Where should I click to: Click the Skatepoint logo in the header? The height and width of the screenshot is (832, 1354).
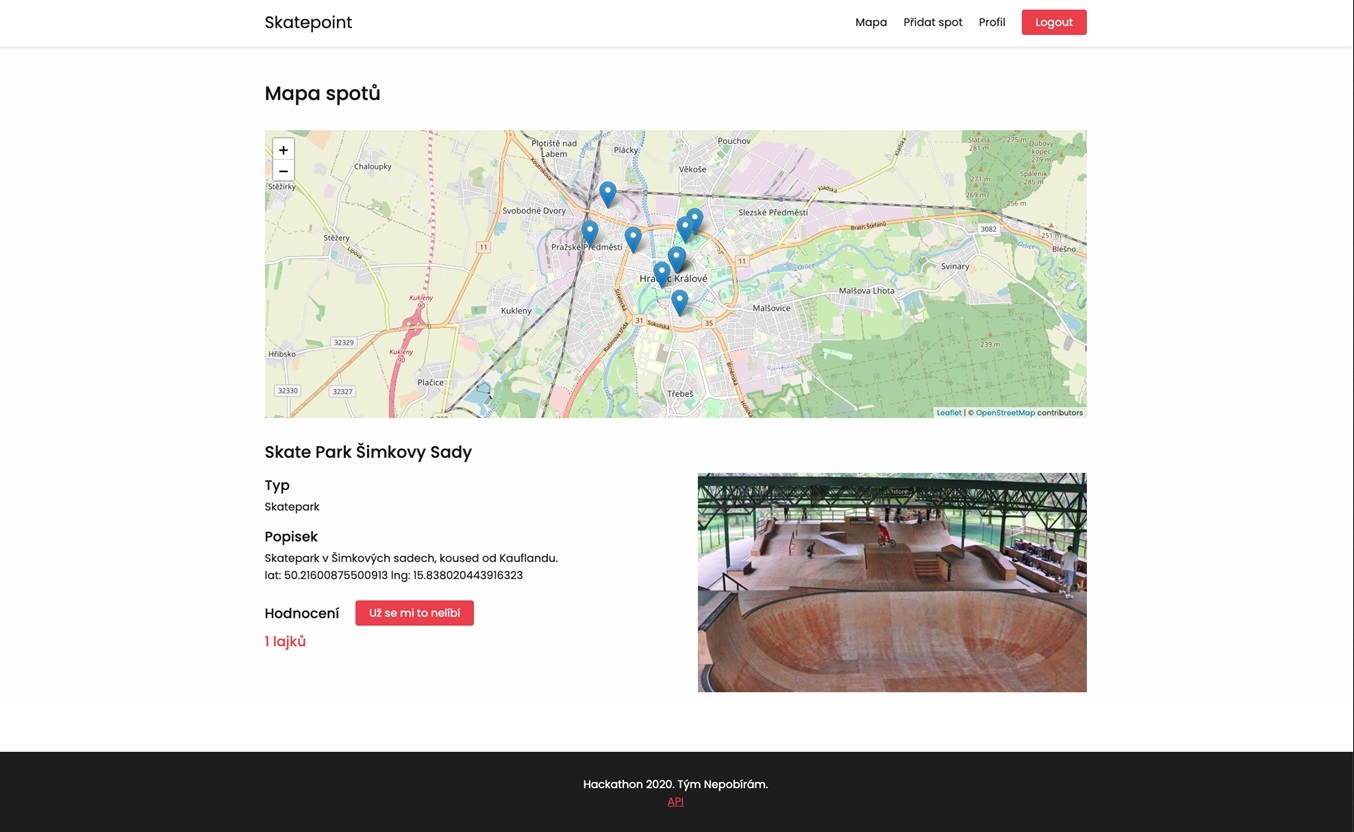point(308,22)
